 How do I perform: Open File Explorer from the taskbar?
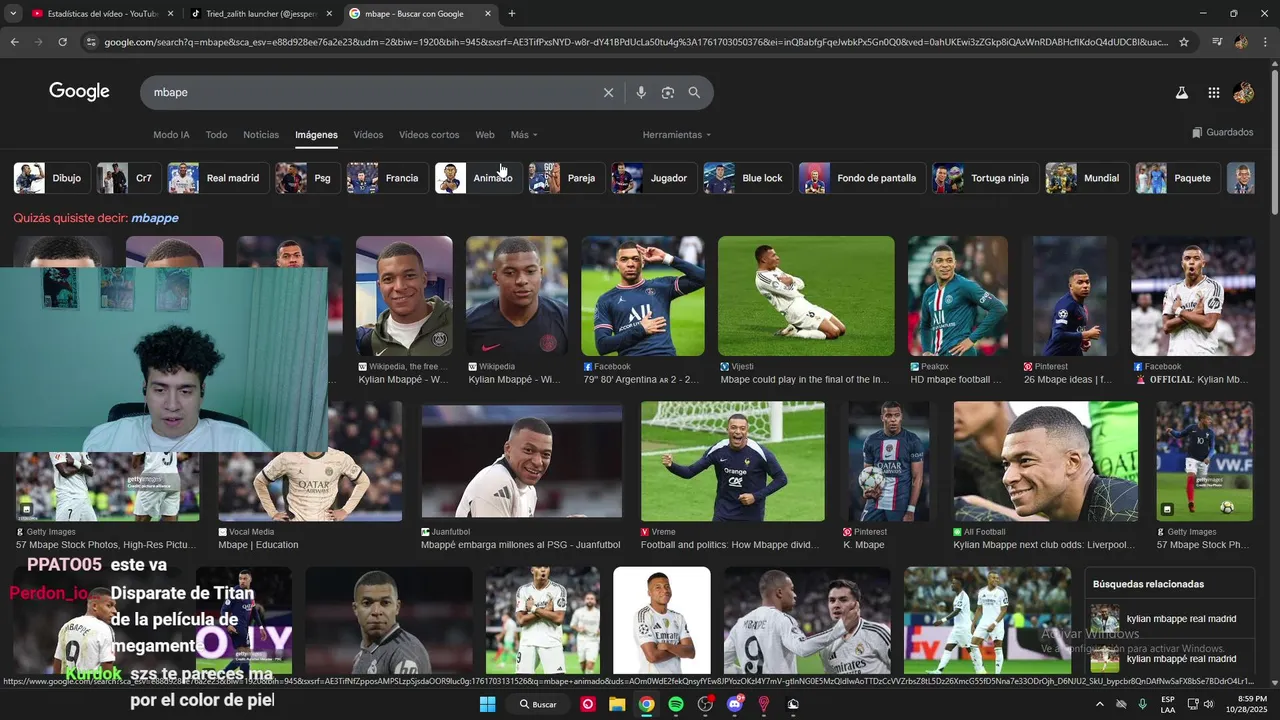[x=617, y=704]
